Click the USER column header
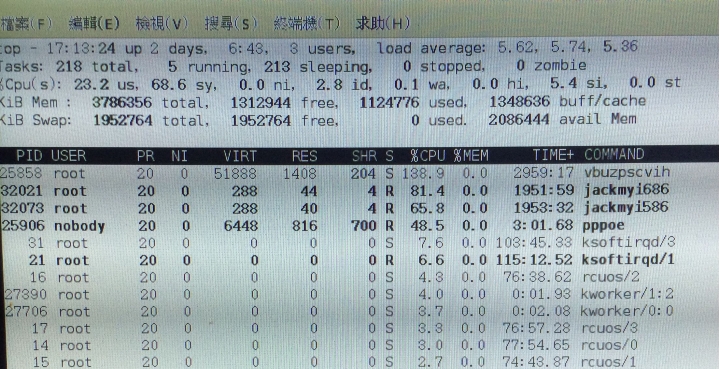The height and width of the screenshot is (369, 720). click(69, 156)
